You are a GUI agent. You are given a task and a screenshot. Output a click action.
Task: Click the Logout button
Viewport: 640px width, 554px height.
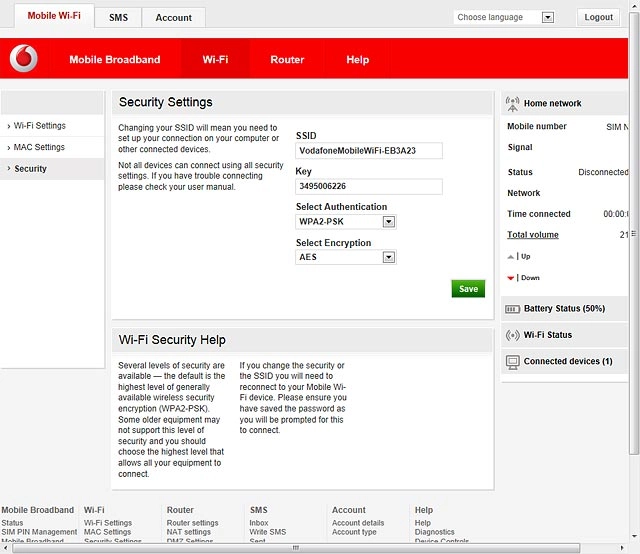pyautogui.click(x=598, y=17)
